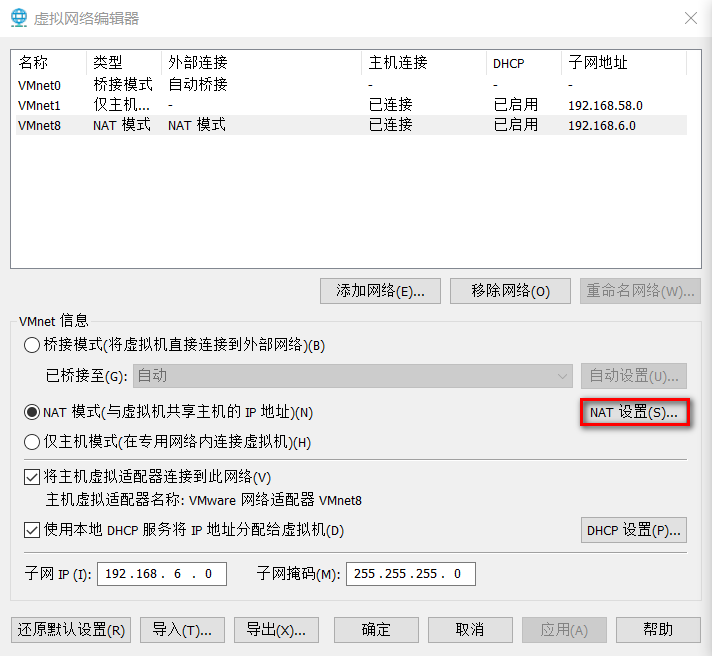Open the DHCP 设置 dialog
This screenshot has height=656, width=712.
point(633,529)
